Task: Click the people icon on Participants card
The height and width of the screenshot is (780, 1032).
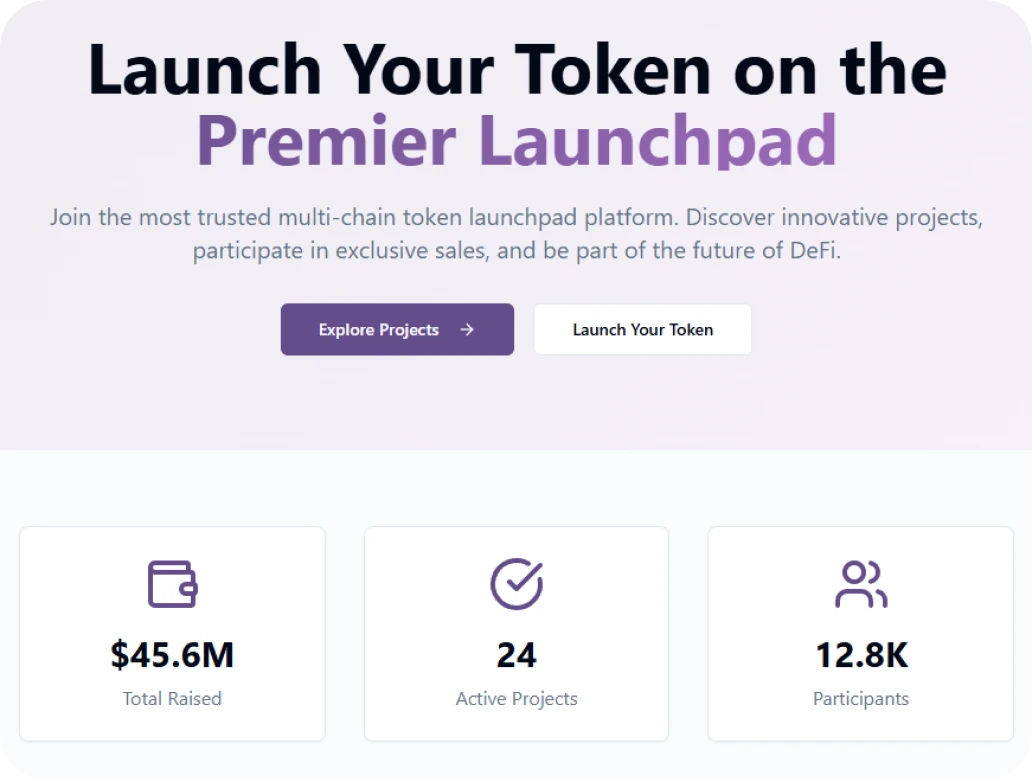Action: coord(860,584)
